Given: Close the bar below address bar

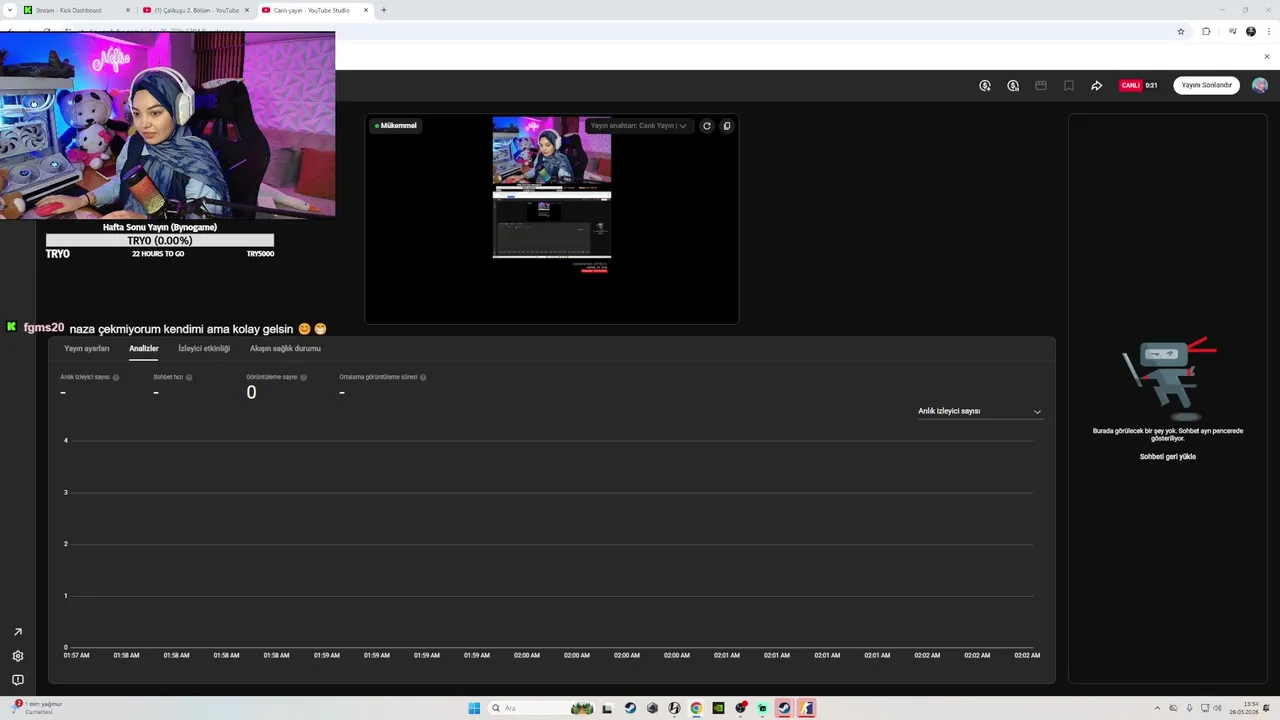Looking at the screenshot, I should click(x=1267, y=56).
